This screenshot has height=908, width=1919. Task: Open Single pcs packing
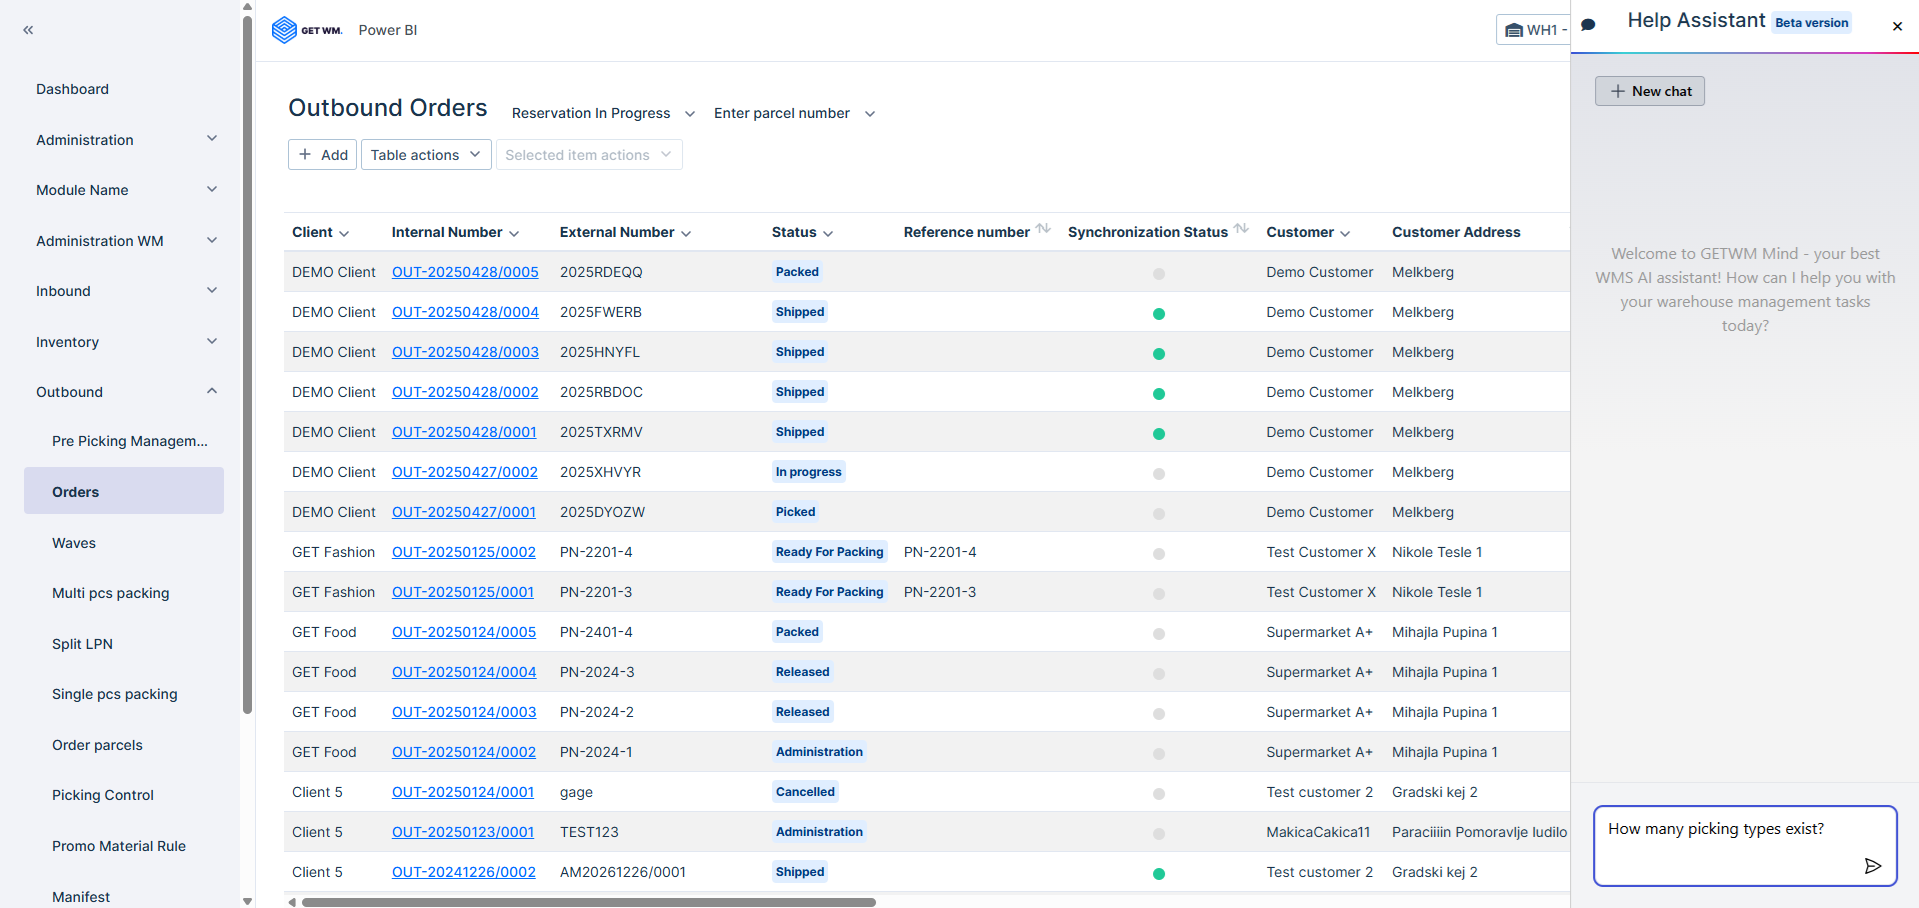(x=115, y=694)
